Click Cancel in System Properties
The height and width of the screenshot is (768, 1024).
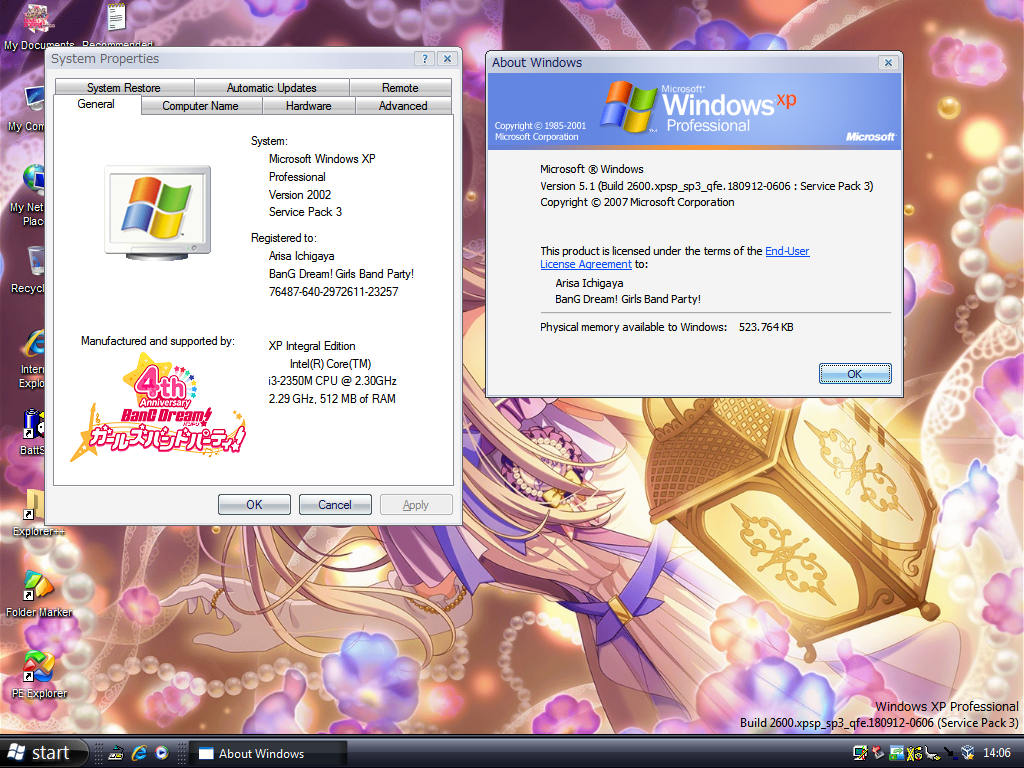335,505
